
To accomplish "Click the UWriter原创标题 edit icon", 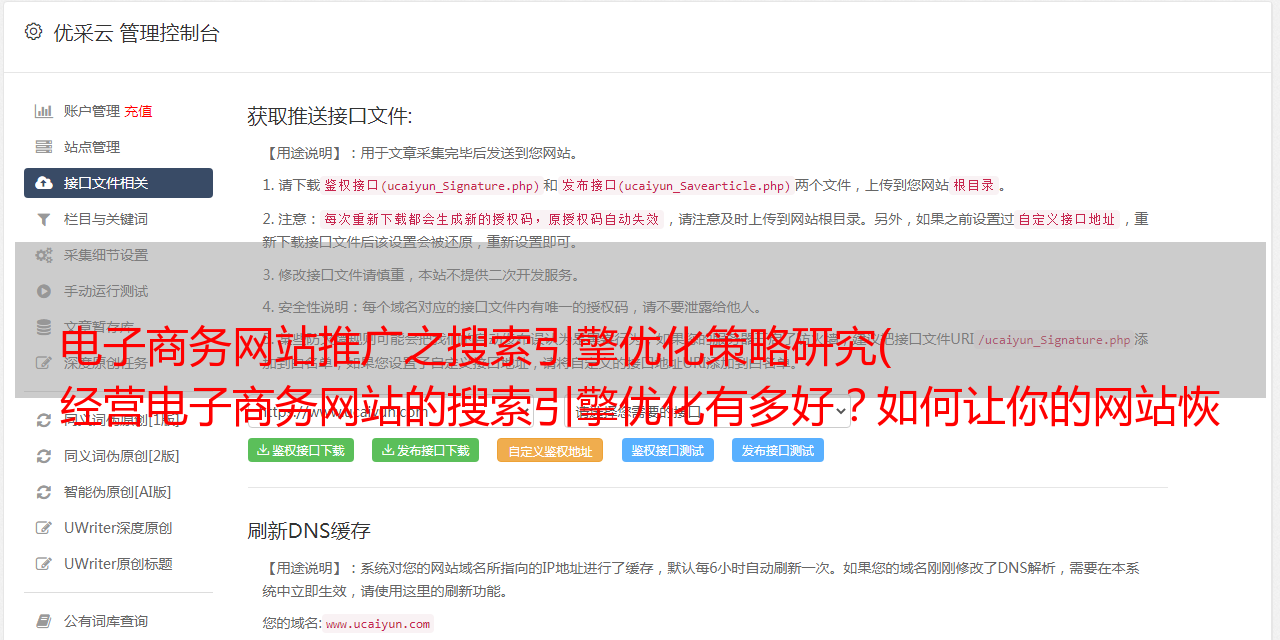I will [44, 564].
